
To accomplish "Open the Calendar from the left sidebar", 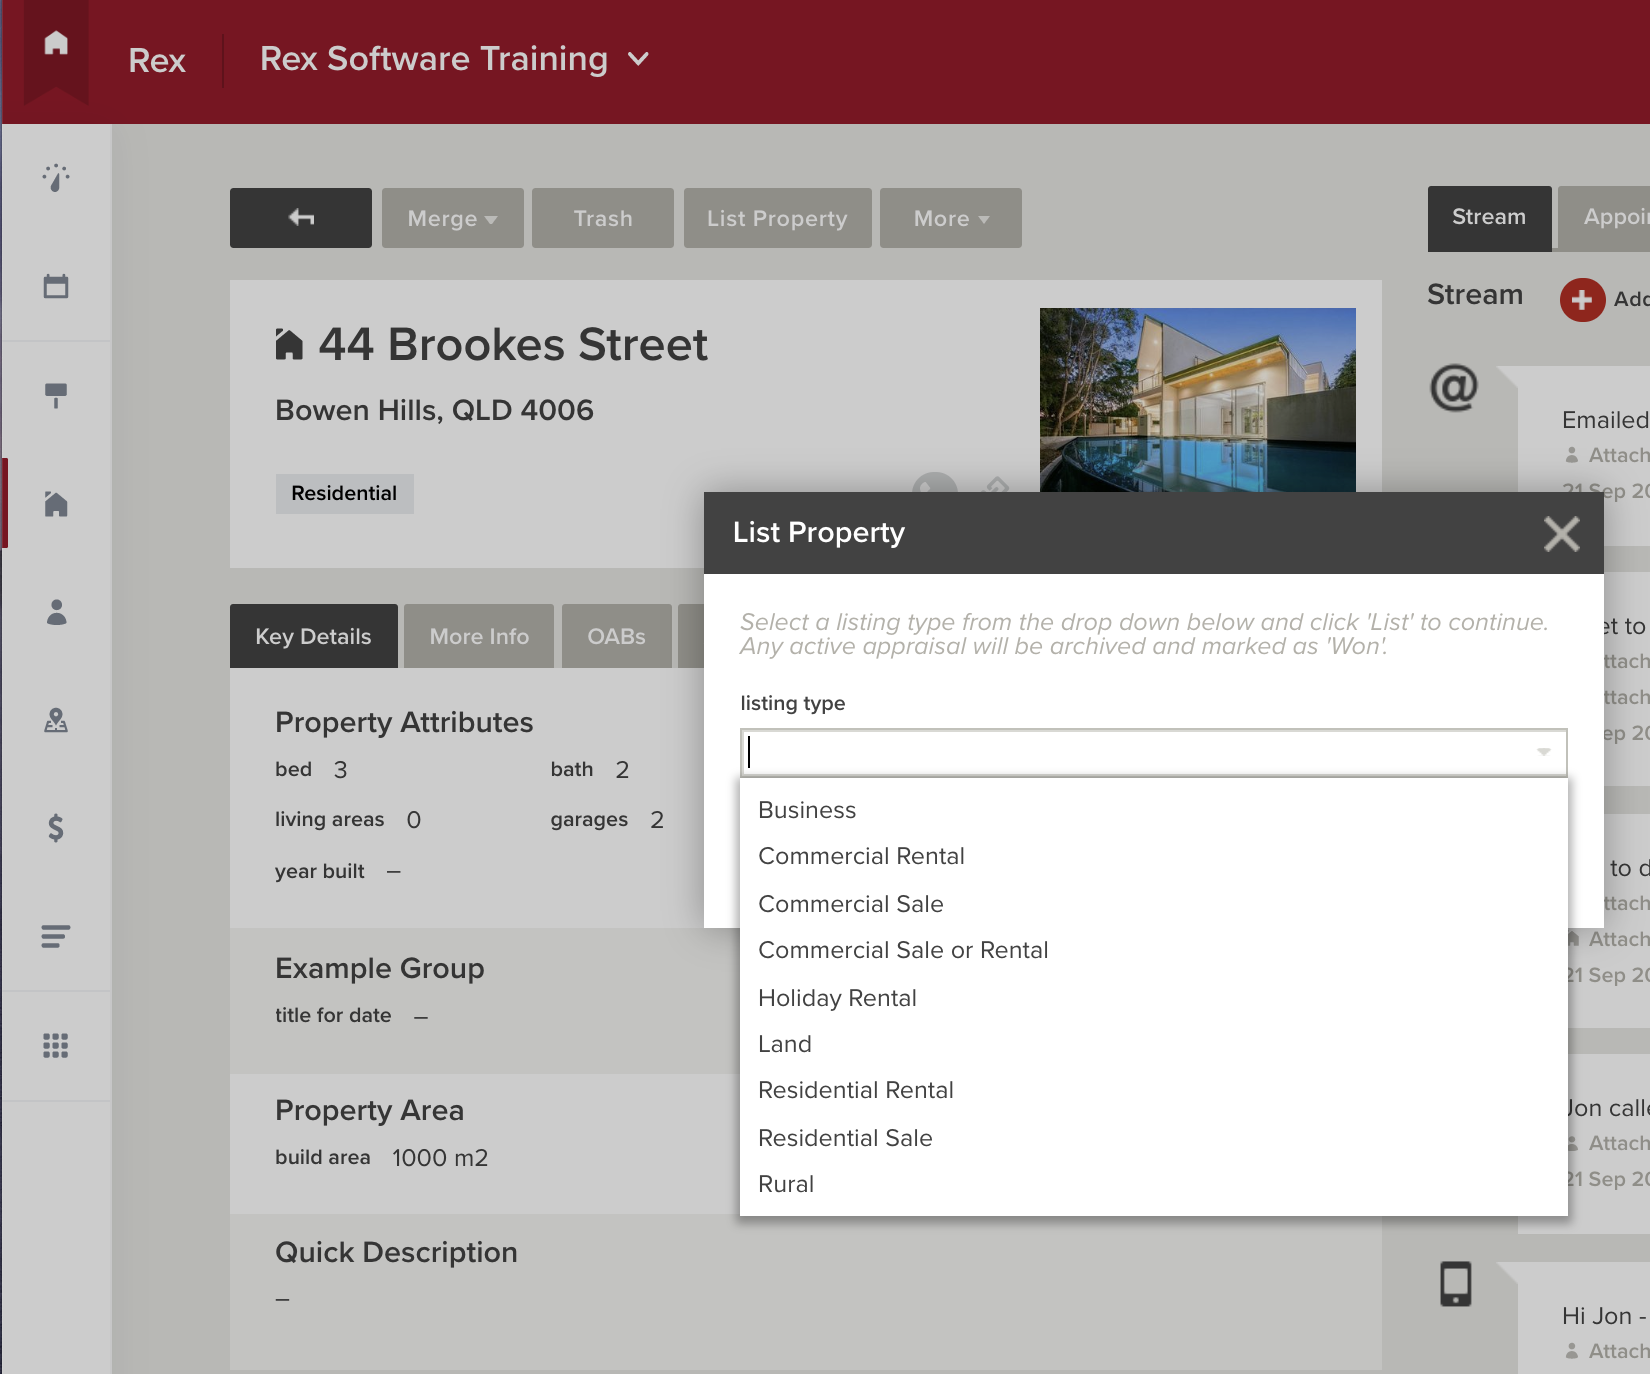I will (56, 286).
